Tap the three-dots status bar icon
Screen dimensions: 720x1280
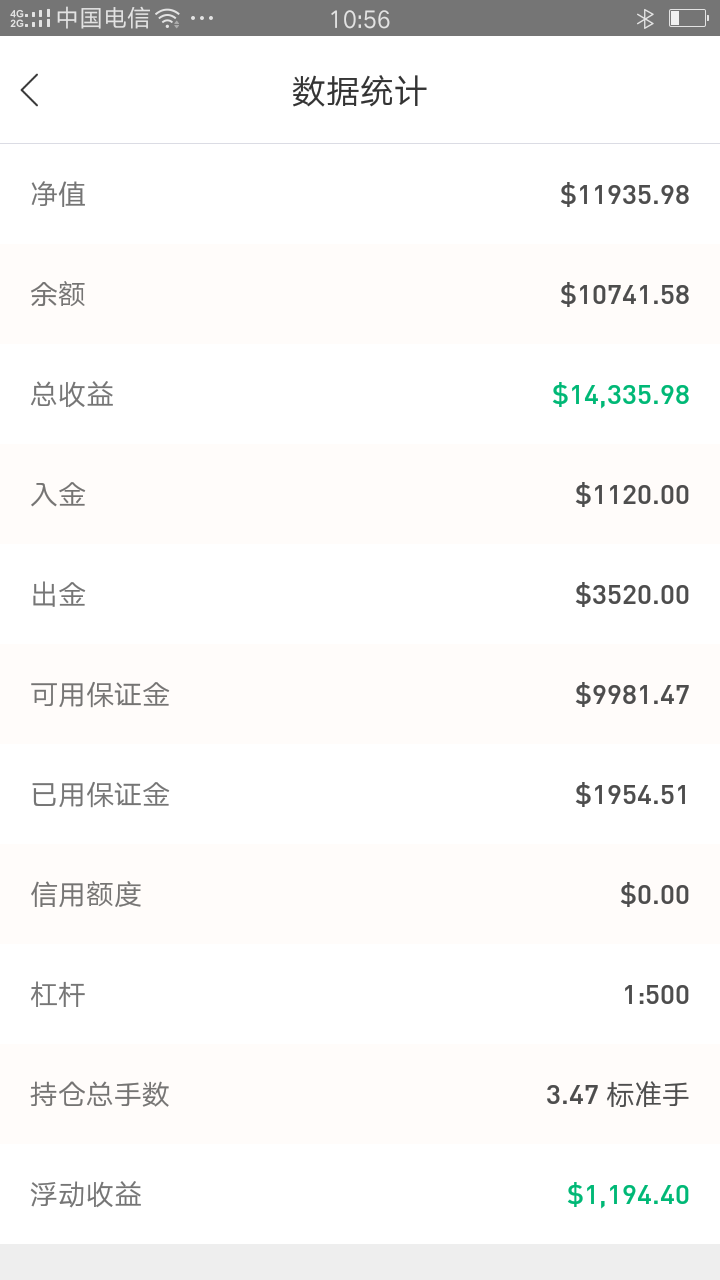[x=201, y=18]
